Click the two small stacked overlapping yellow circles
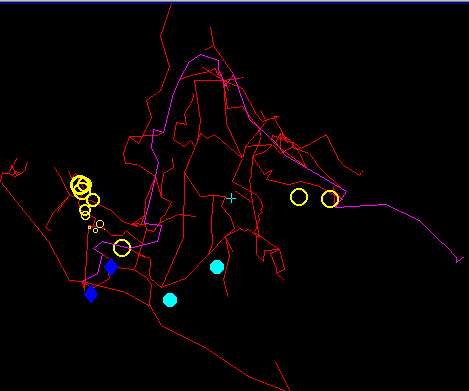 (x=85, y=212)
